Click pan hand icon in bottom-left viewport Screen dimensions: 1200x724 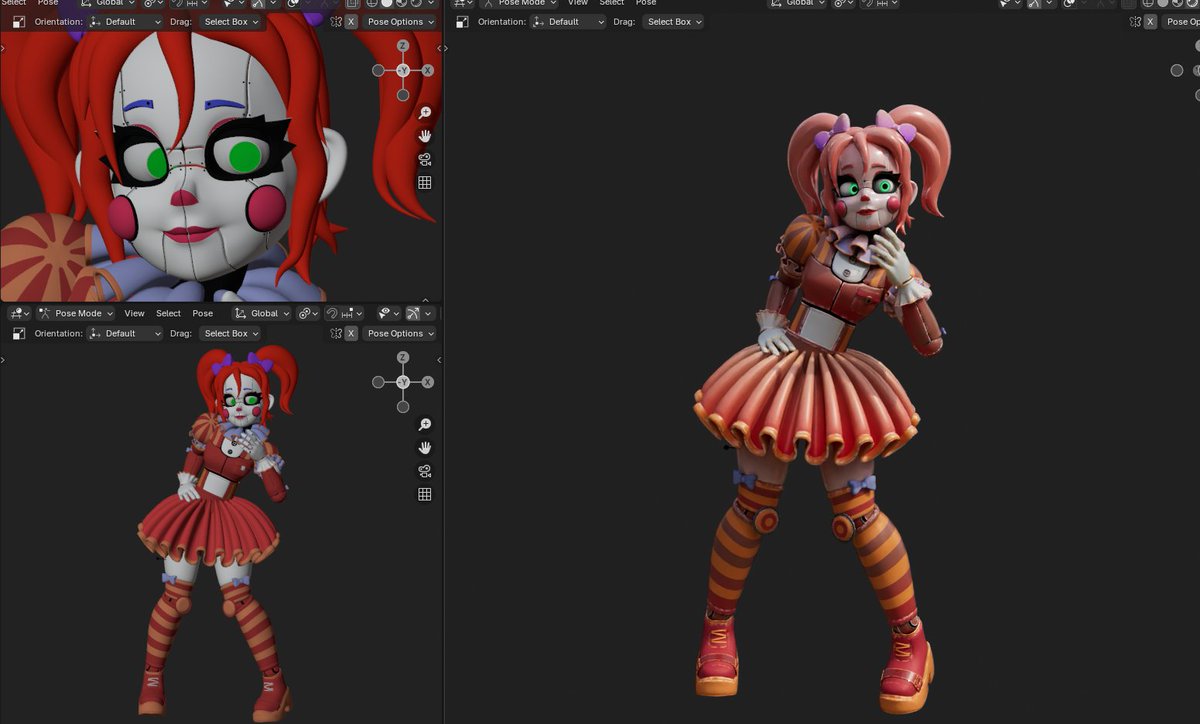(425, 447)
